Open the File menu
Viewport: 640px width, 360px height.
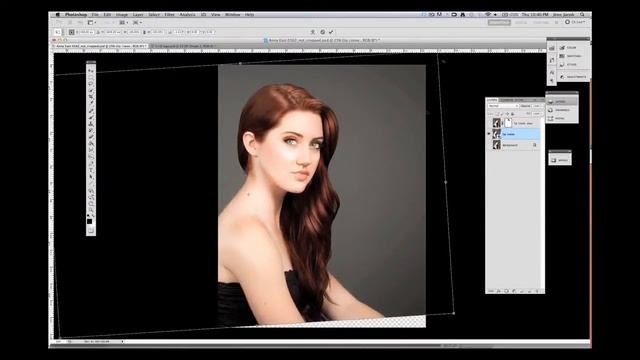[x=95, y=15]
